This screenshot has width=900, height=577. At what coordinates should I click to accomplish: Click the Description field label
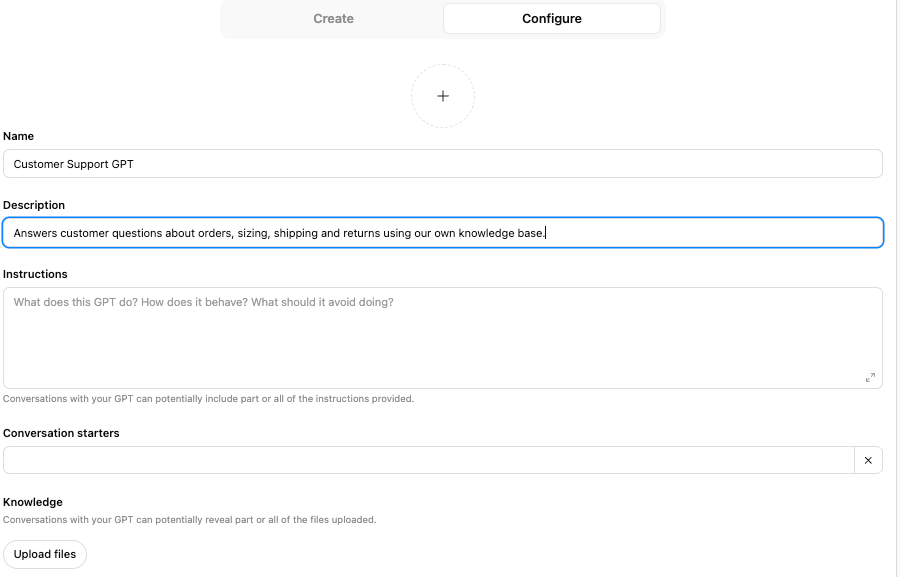click(34, 205)
